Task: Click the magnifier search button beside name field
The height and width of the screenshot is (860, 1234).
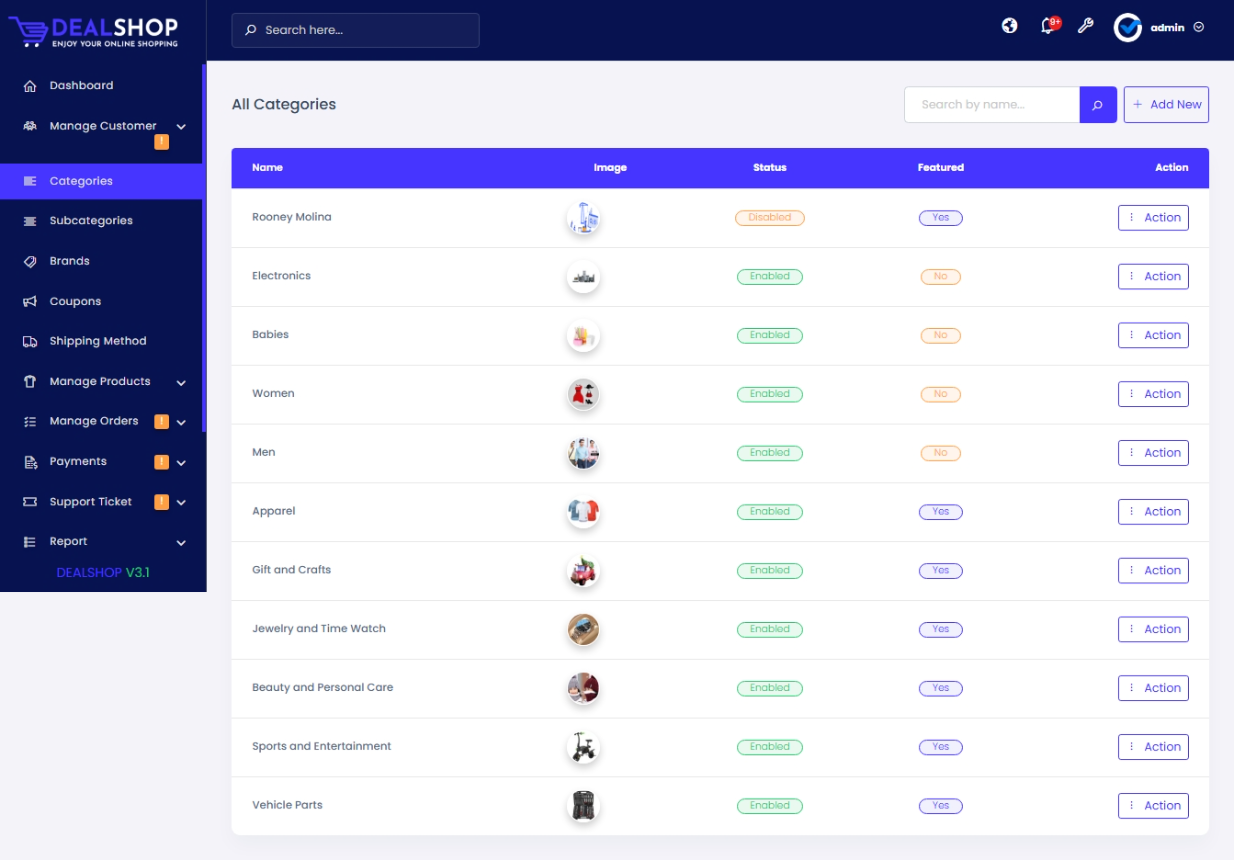Action: pos(1097,105)
